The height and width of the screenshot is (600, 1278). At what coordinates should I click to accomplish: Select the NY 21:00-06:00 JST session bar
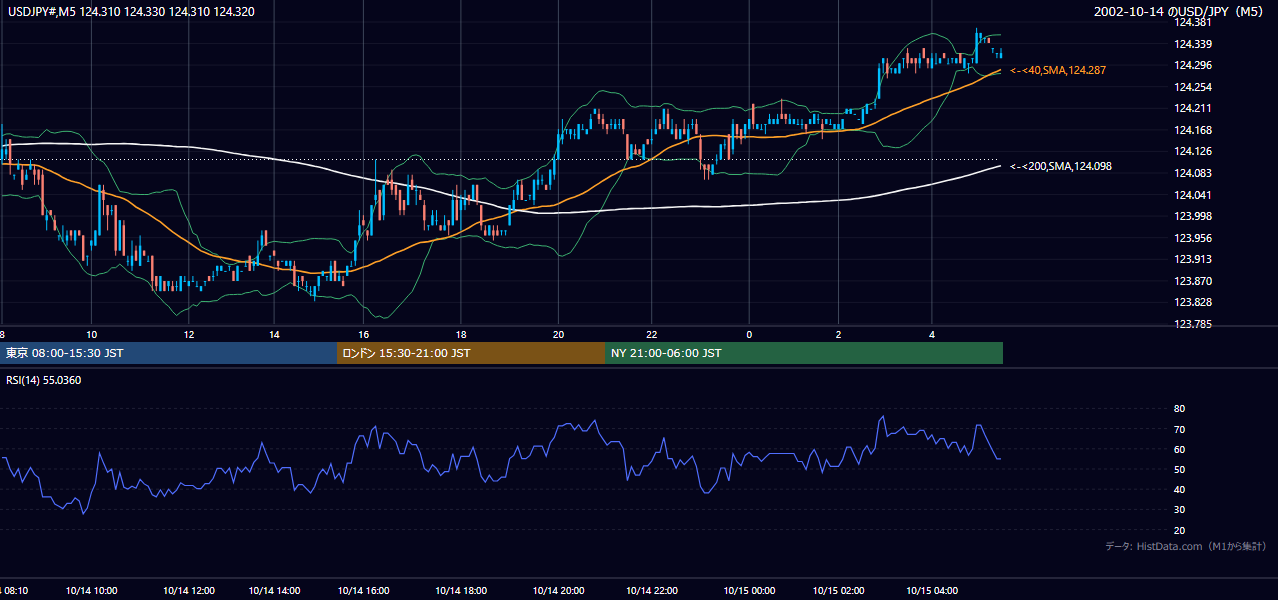pyautogui.click(x=804, y=353)
